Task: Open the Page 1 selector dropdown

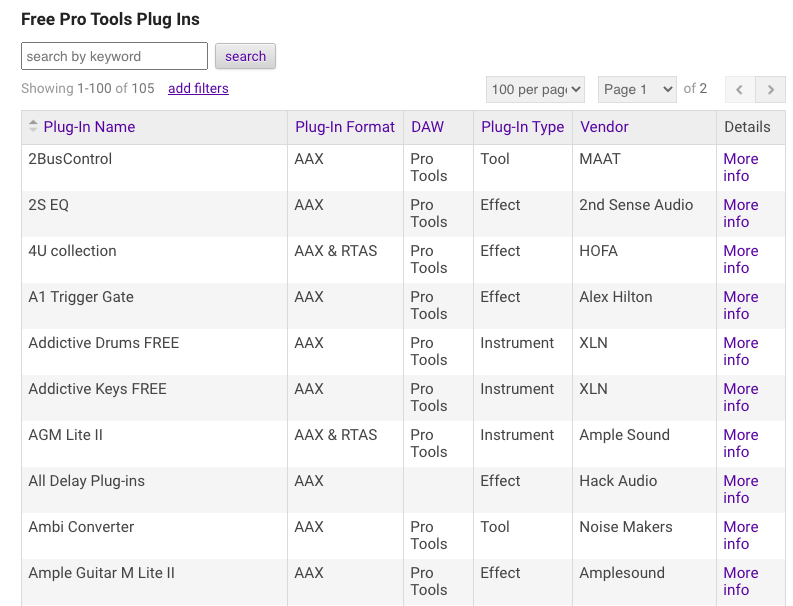Action: click(637, 90)
